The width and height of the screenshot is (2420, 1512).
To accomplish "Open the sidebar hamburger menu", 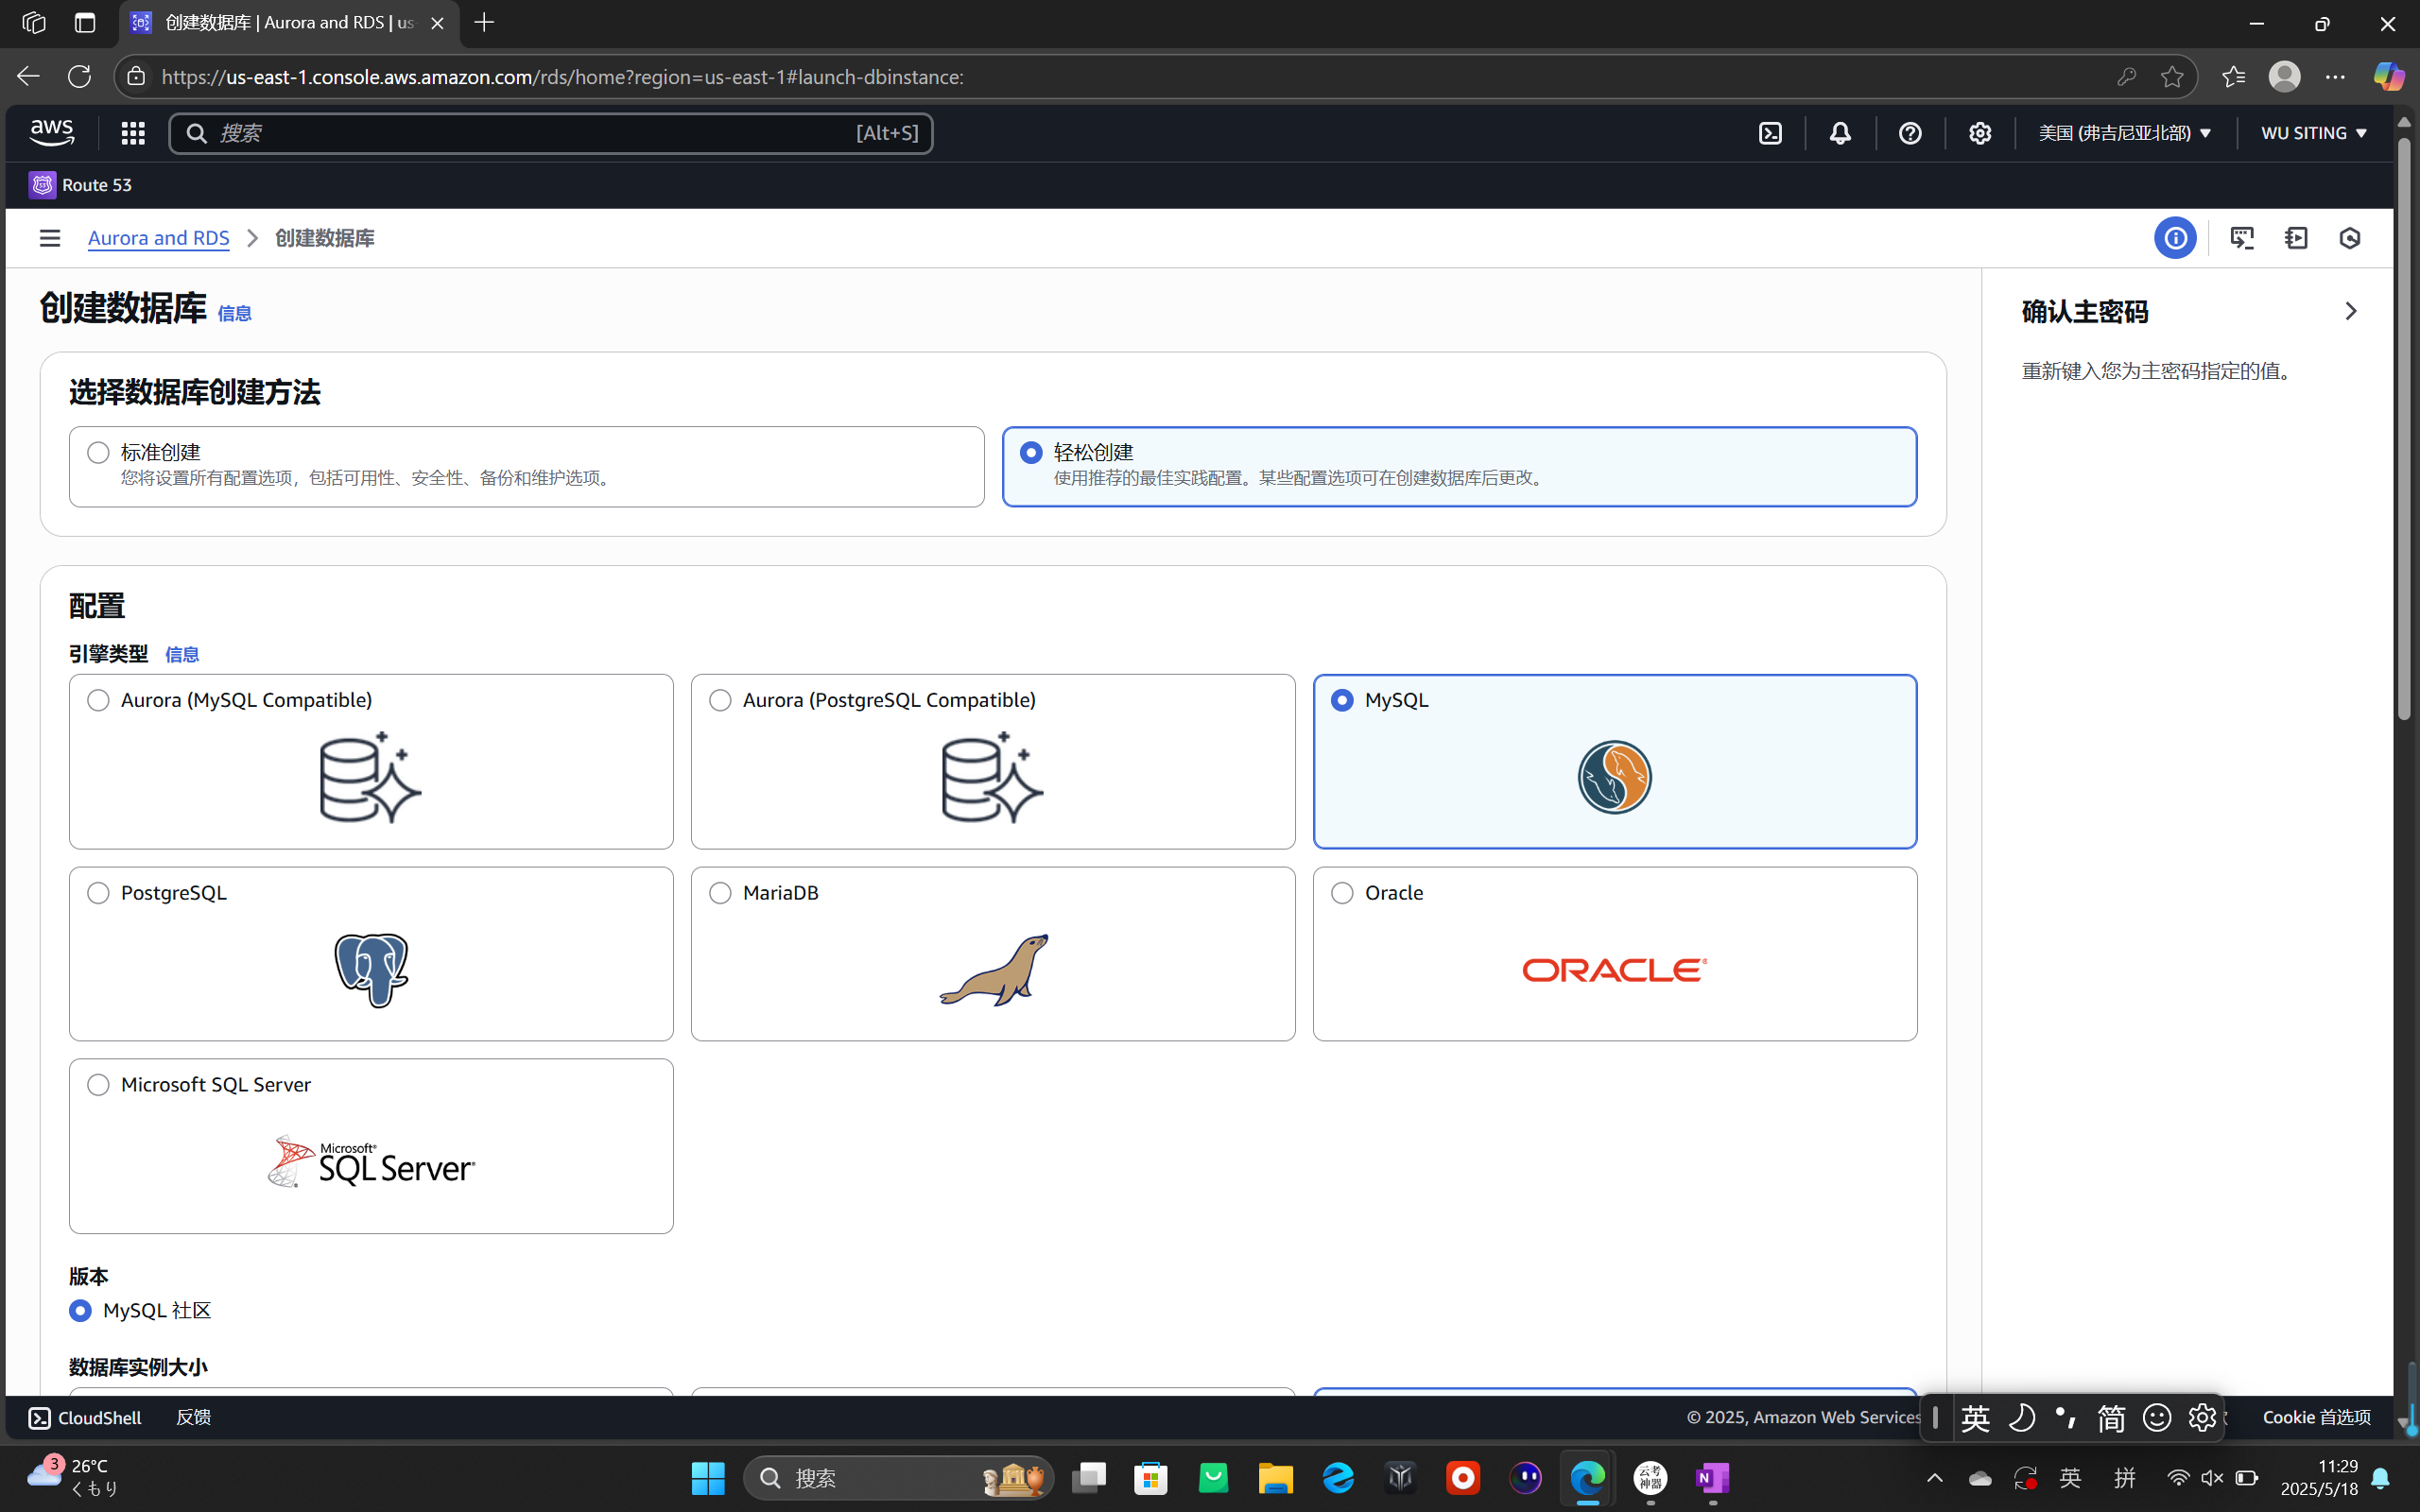I will pyautogui.click(x=49, y=237).
